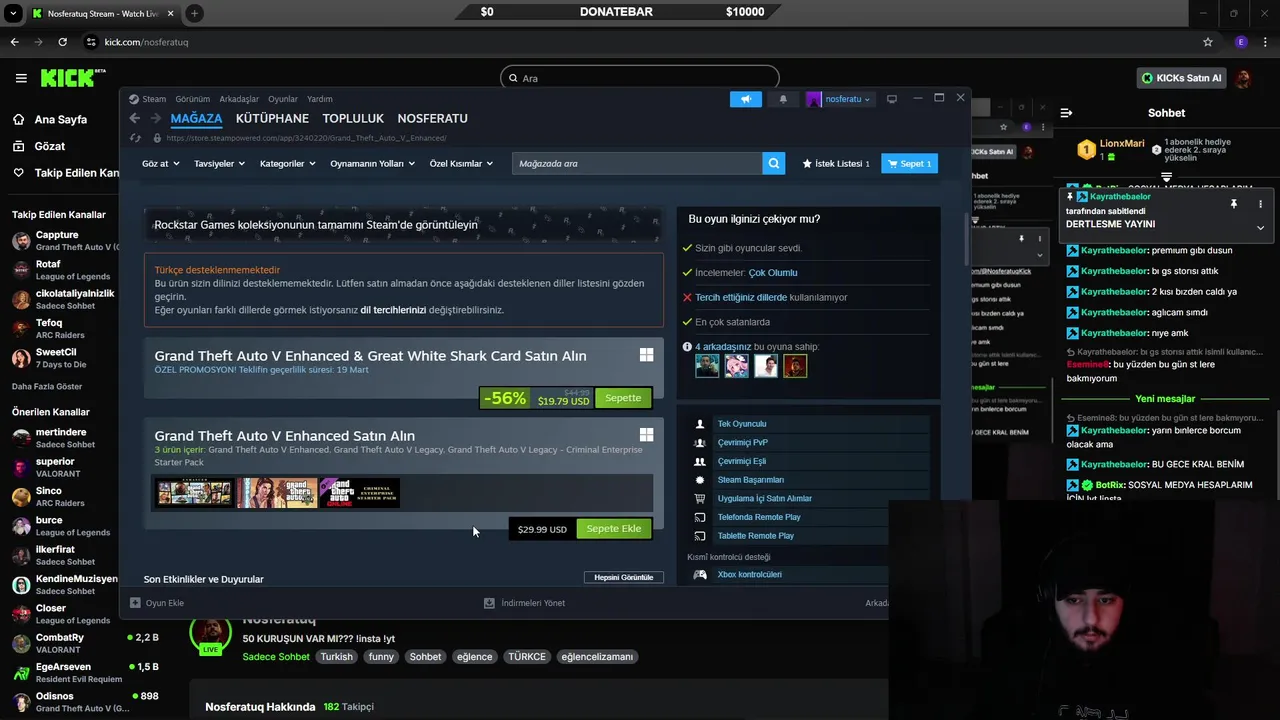Click the Steam announcements megaphone icon
This screenshot has width=1280, height=720.
(746, 99)
